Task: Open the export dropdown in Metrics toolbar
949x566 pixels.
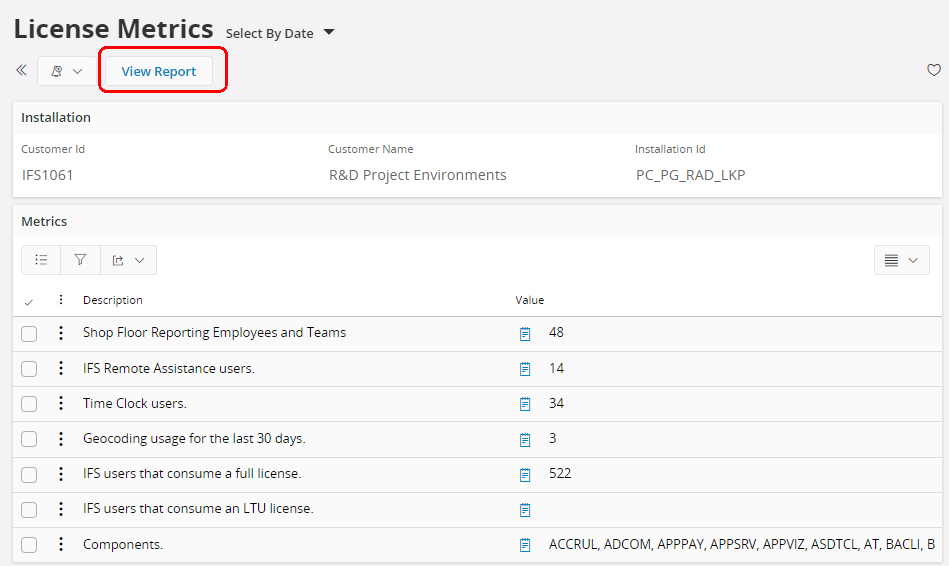Action: click(128, 260)
